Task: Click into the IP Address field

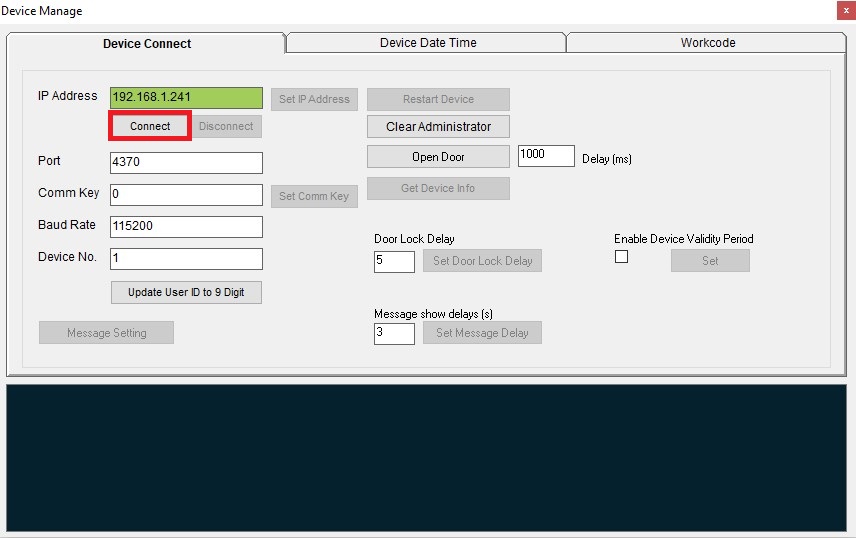Action: [186, 98]
